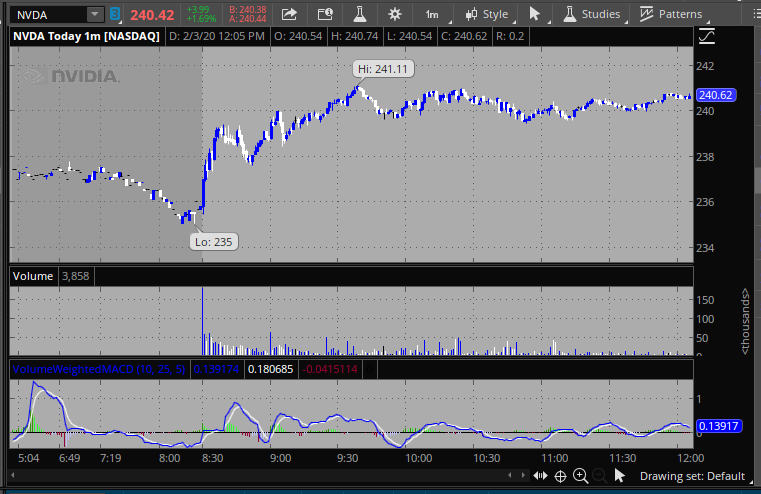Click the NVDA Today 1m [NASDAQ] title
Screen dimensions: 761x494
pos(86,36)
